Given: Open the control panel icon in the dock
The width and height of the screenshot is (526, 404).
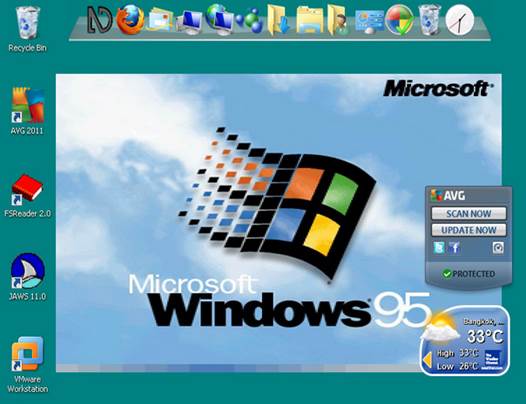Looking at the screenshot, I should [x=370, y=21].
